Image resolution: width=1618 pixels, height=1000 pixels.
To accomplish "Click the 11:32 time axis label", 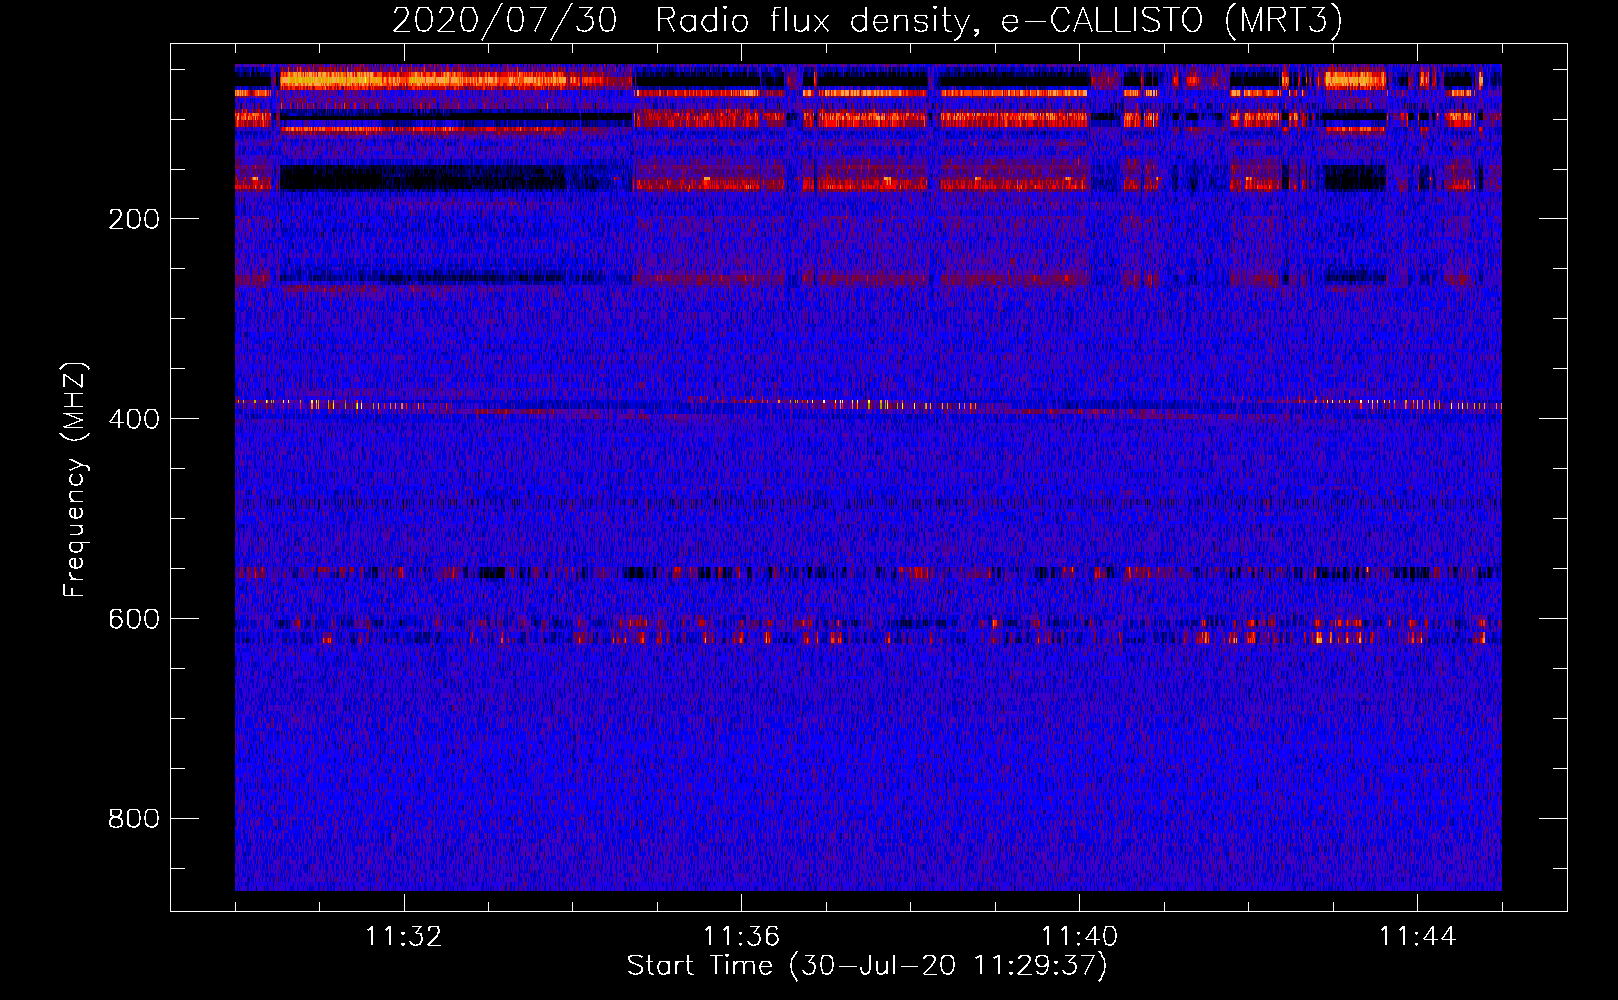I will [403, 937].
